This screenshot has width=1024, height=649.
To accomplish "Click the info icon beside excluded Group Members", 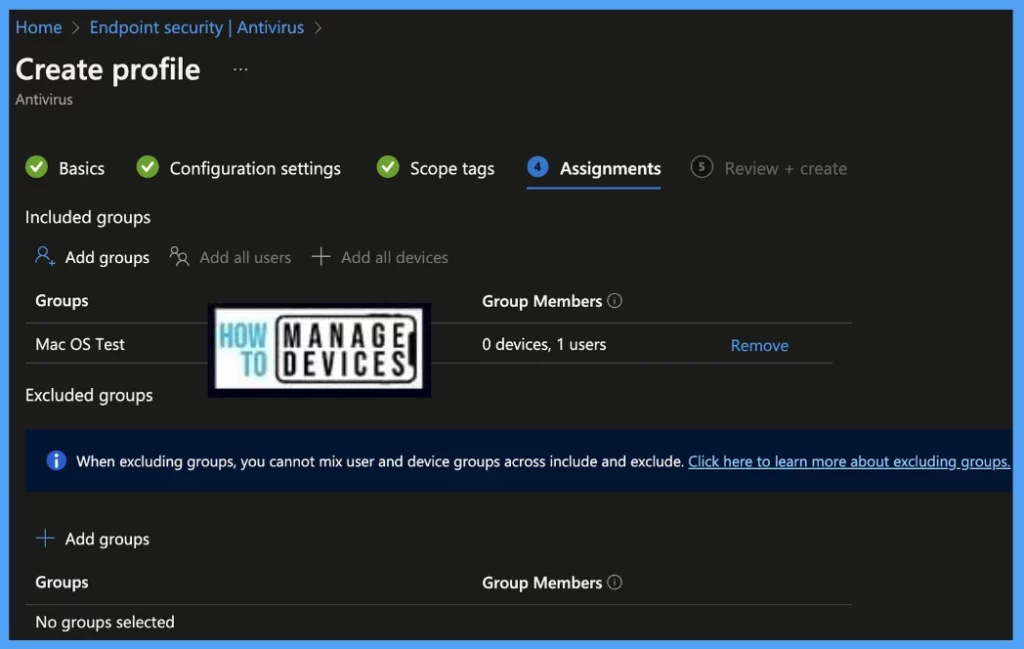I will coord(615,582).
